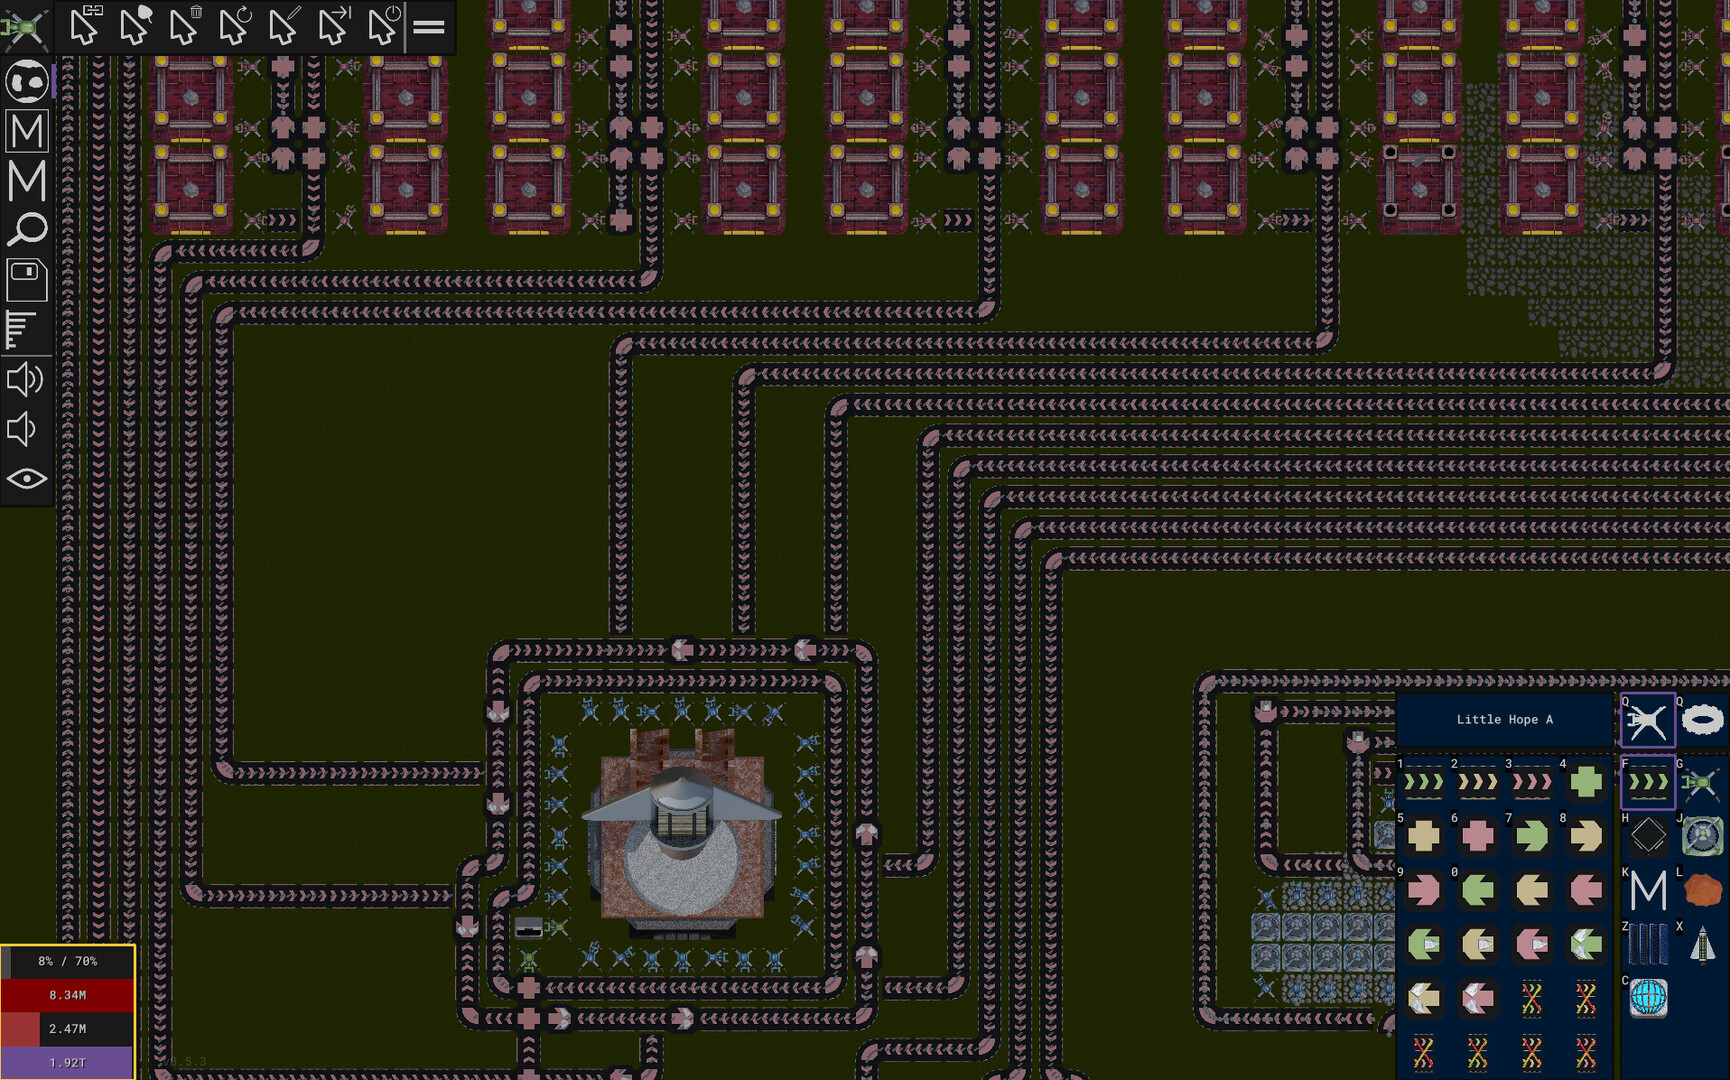Select the rocket category (X)
The width and height of the screenshot is (1730, 1080).
[x=1702, y=944]
